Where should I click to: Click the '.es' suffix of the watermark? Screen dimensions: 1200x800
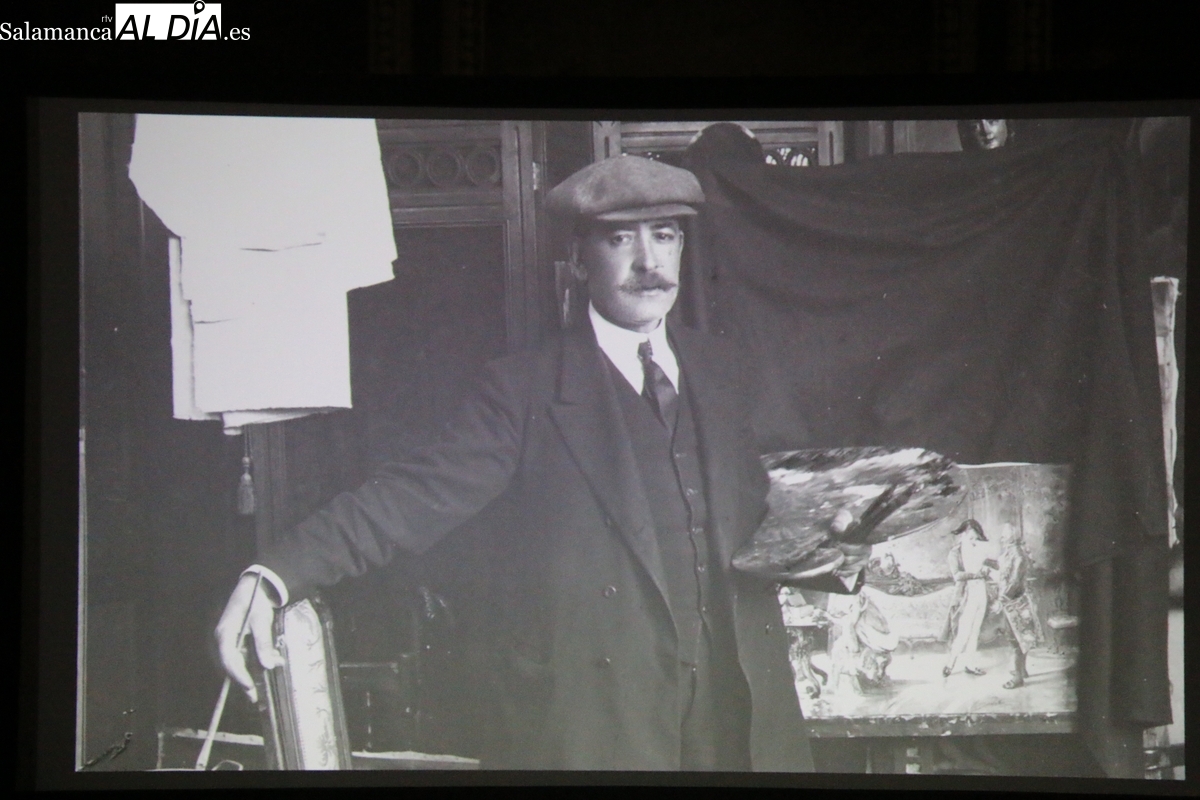pyautogui.click(x=237, y=30)
